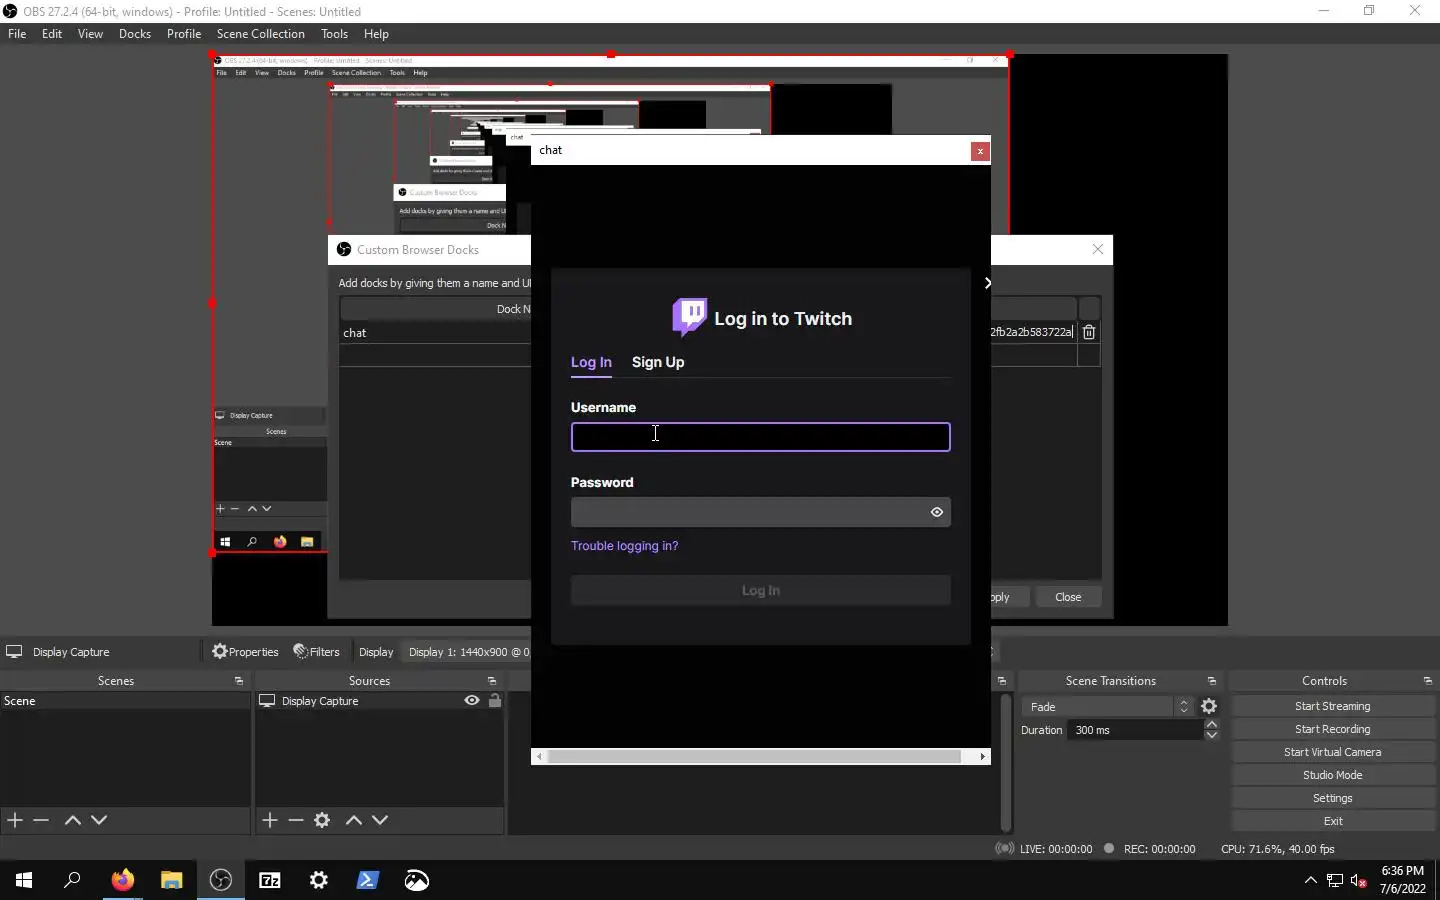Viewport: 1440px width, 900px height.
Task: Decrease transition duration
Action: [1212, 736]
